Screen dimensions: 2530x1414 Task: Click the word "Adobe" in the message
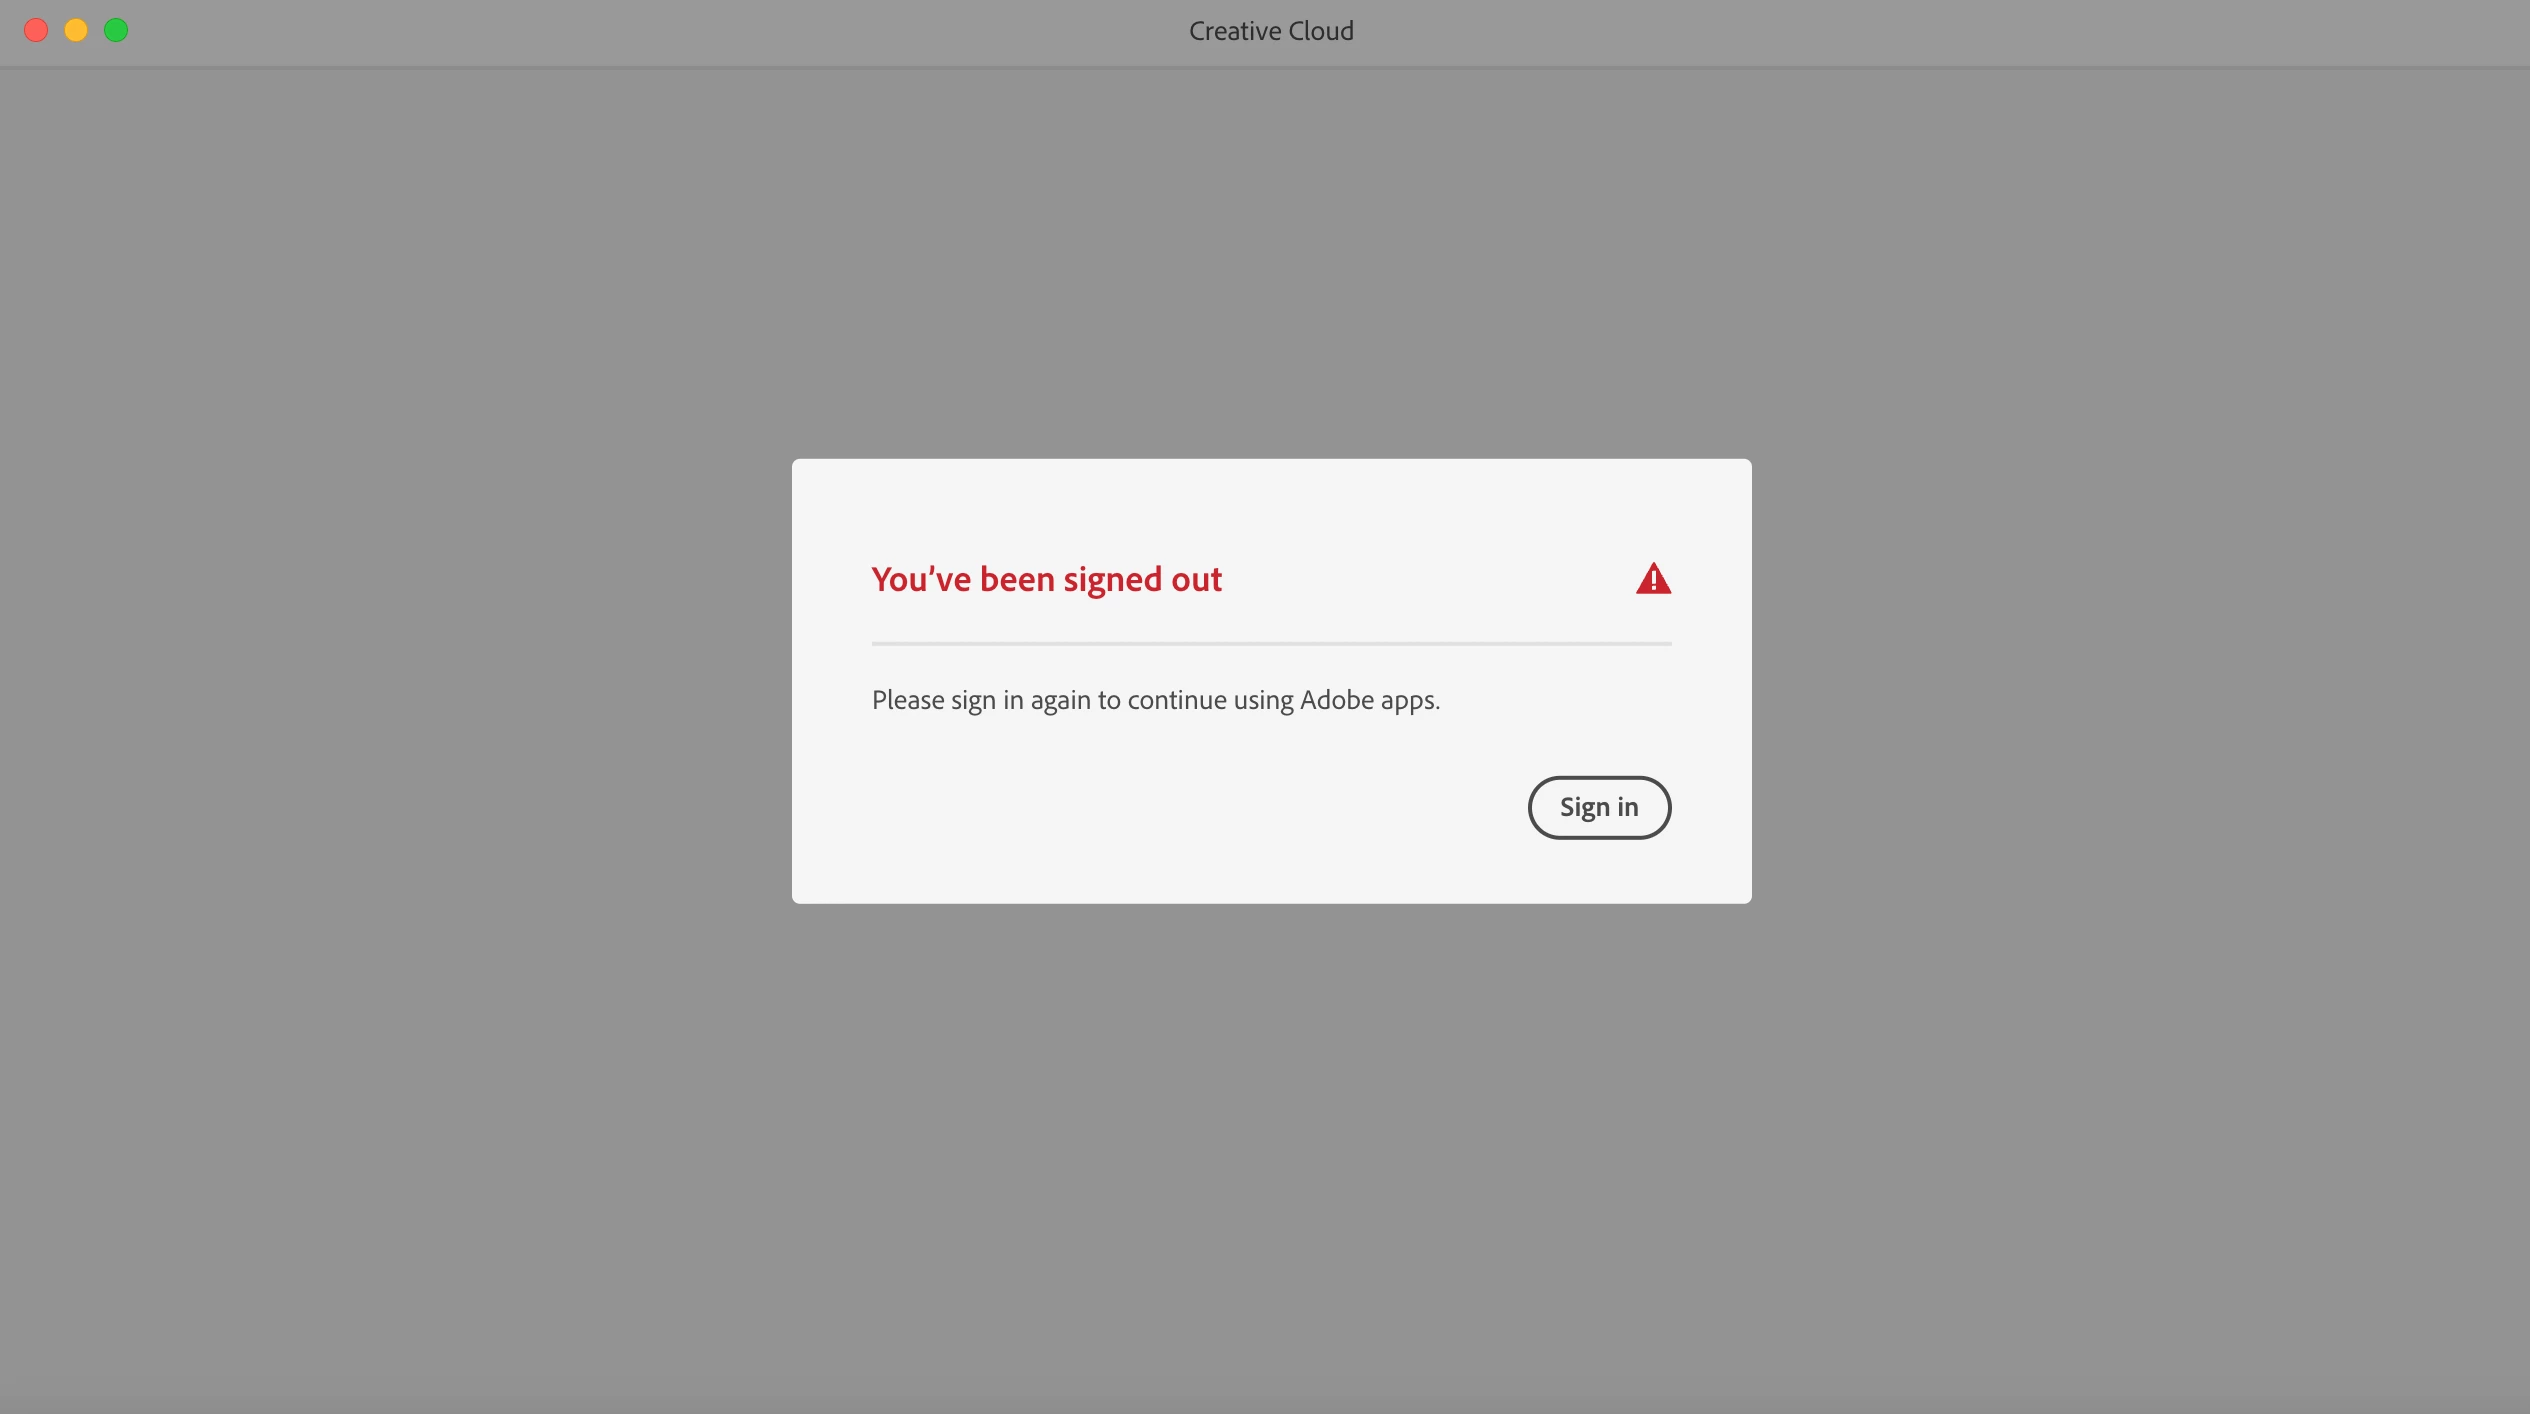pos(1336,700)
